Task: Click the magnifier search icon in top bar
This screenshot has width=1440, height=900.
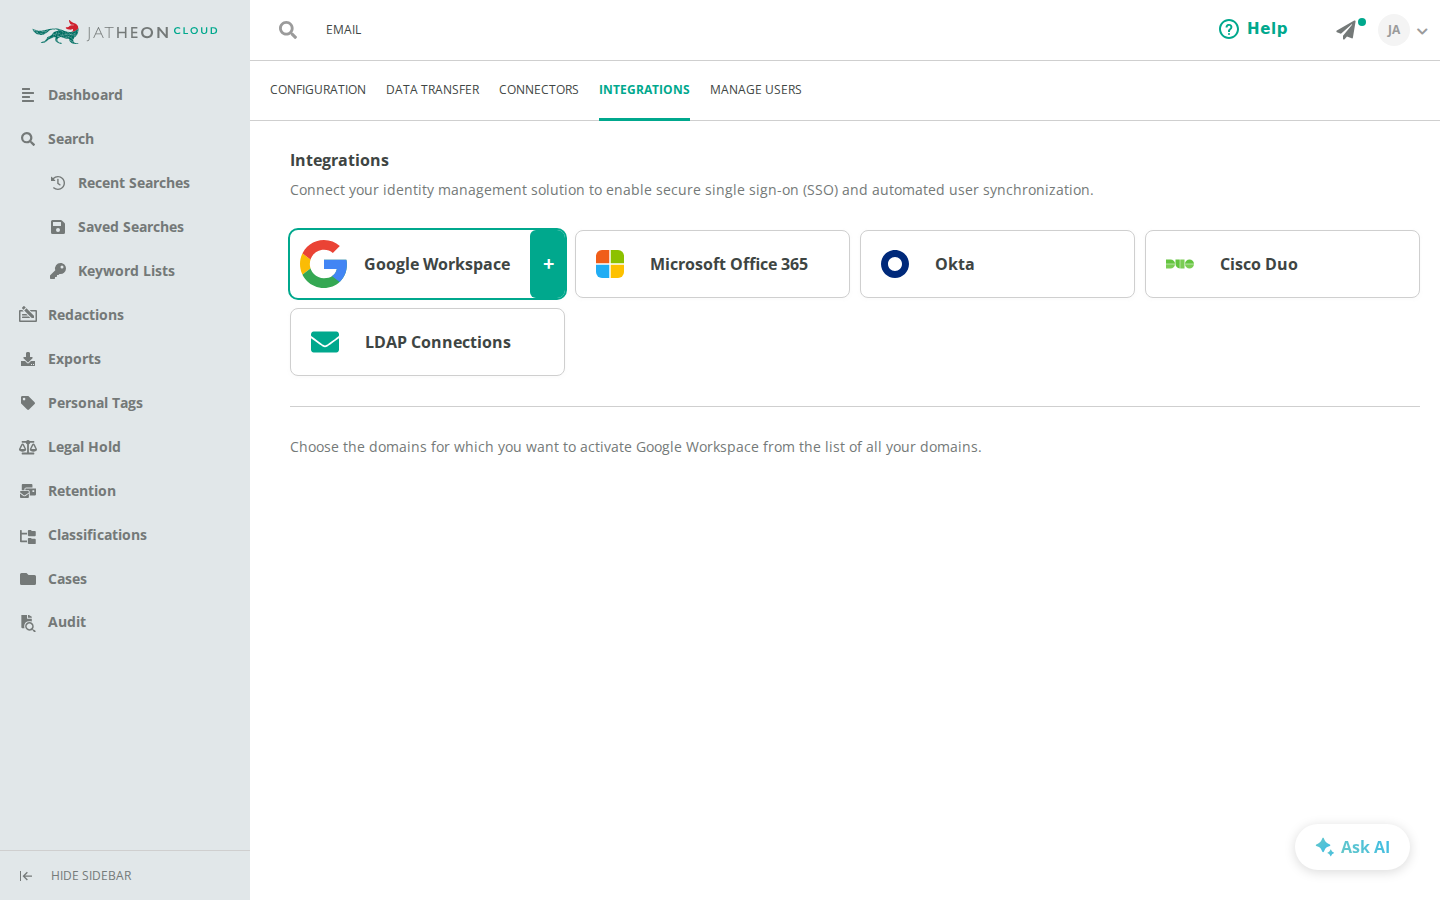Action: (288, 30)
